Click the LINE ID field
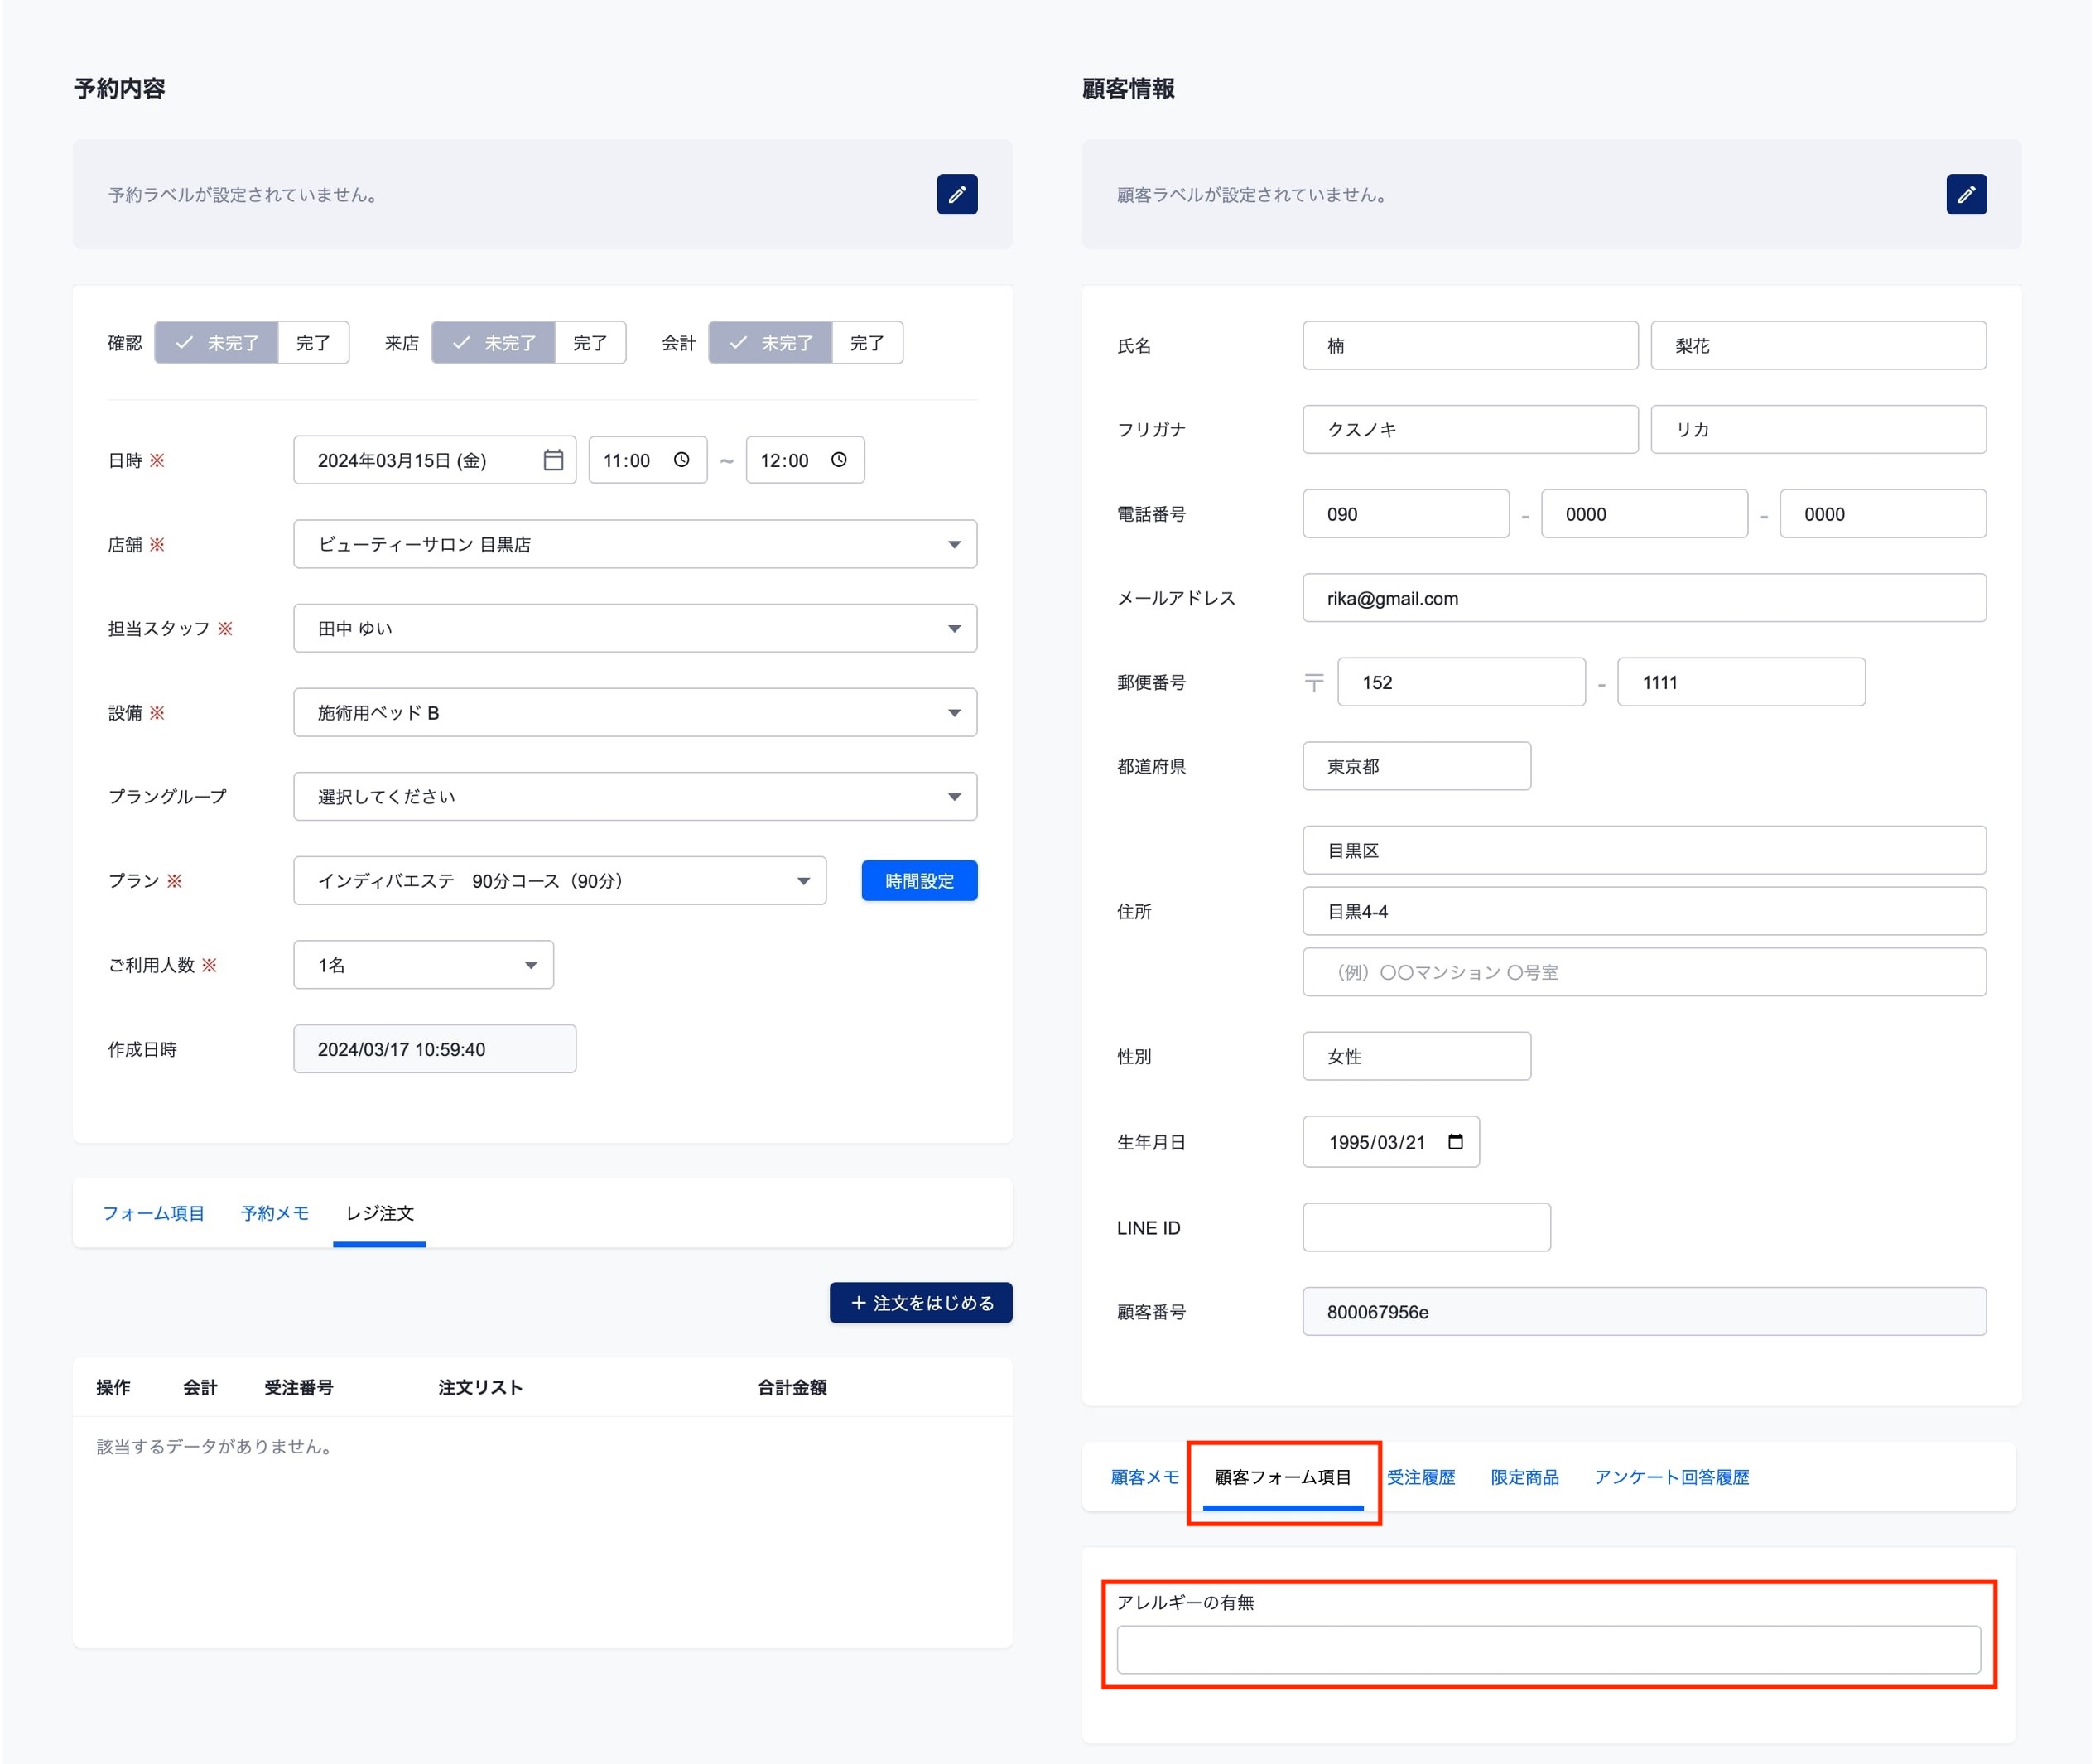Viewport: 2095px width, 1764px height. [1427, 1227]
